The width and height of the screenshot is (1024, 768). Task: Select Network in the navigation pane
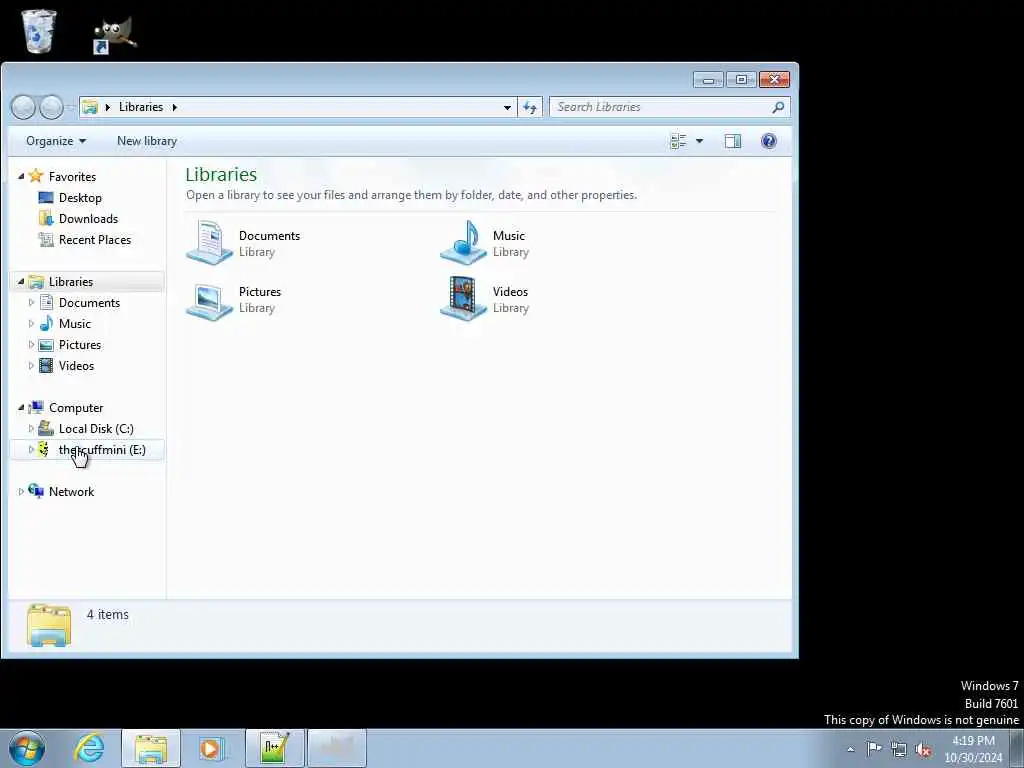click(71, 492)
